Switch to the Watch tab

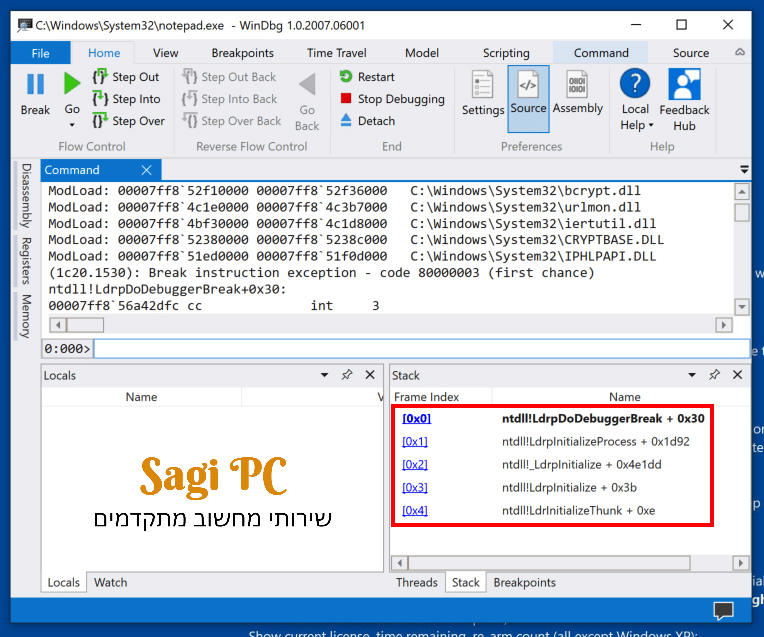111,582
